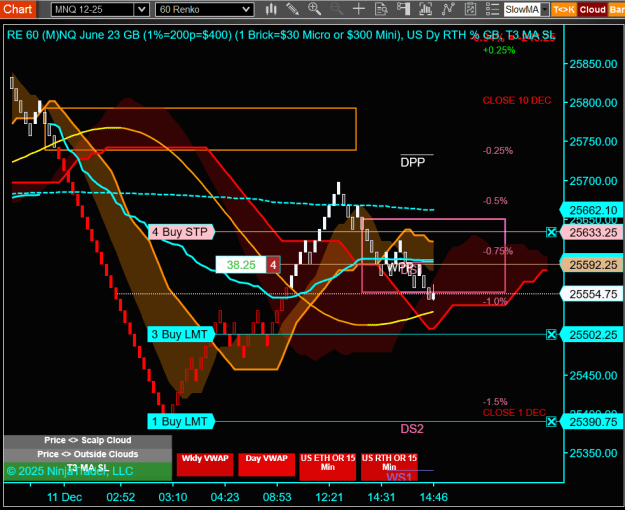
Task: Click the +0.25% green label
Action: [499, 50]
